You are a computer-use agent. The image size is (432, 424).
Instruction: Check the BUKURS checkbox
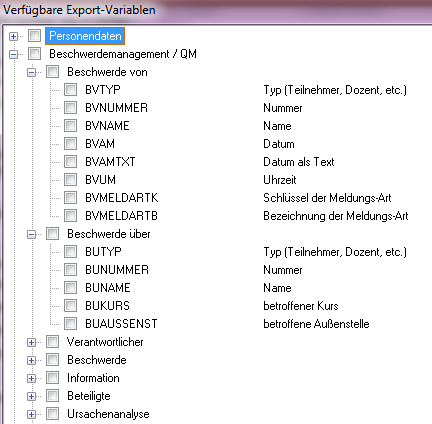pos(71,306)
